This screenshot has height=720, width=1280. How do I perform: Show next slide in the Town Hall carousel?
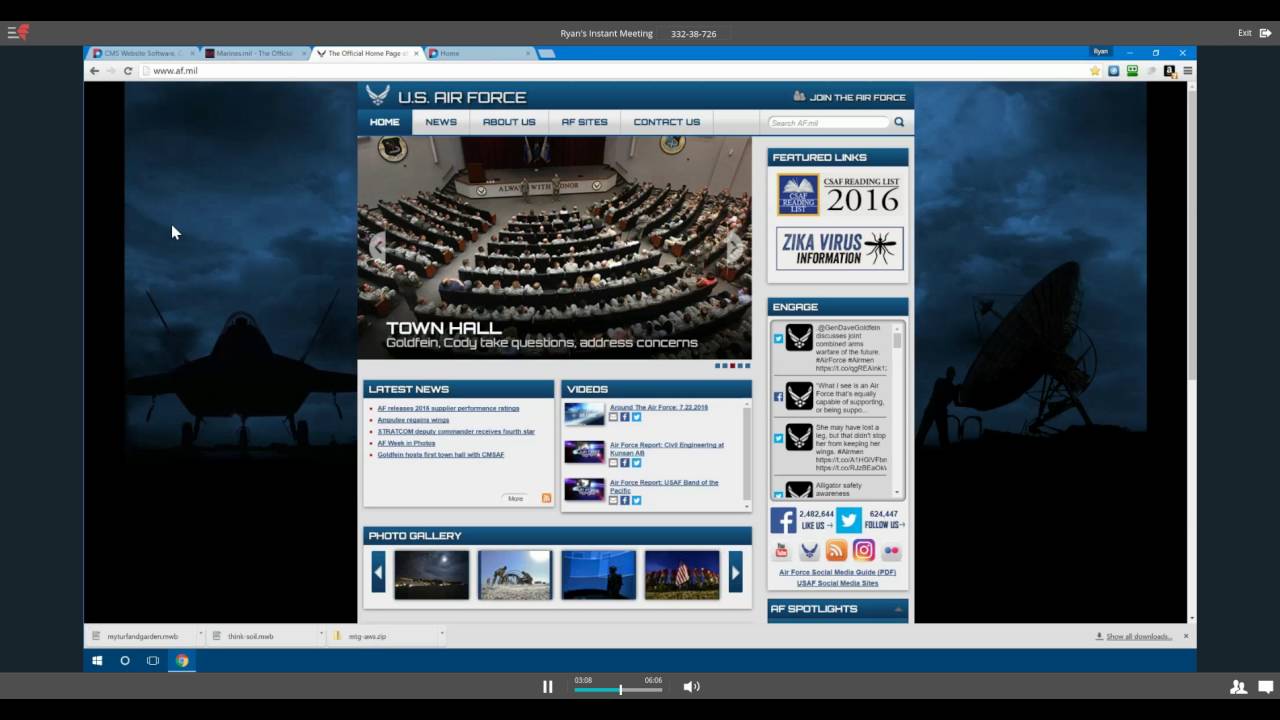(x=735, y=247)
